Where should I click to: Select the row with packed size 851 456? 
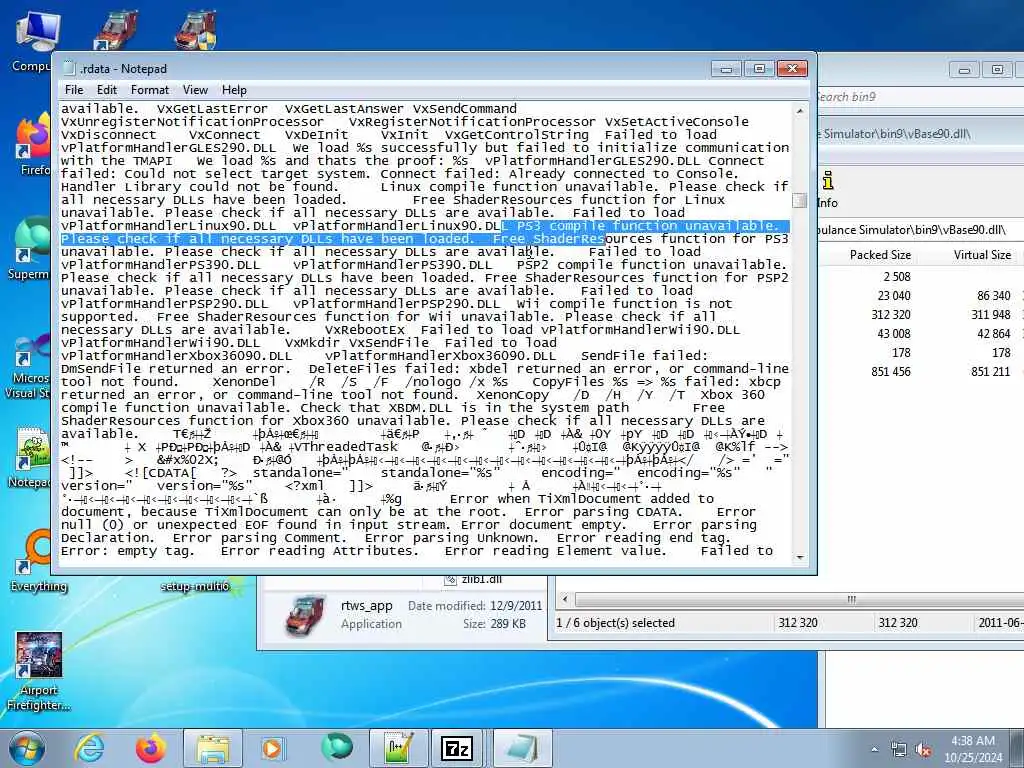click(x=891, y=372)
